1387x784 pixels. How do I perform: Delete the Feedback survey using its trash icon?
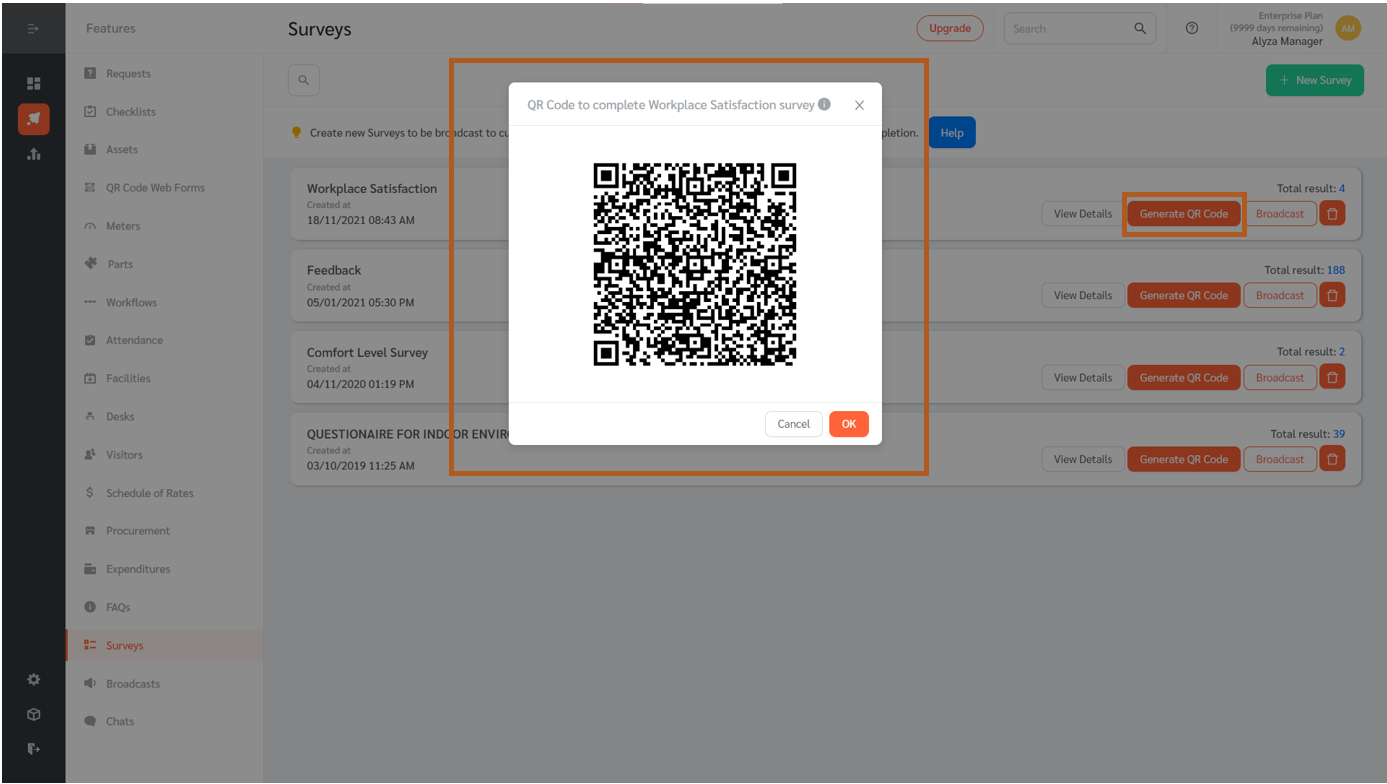coord(1332,294)
